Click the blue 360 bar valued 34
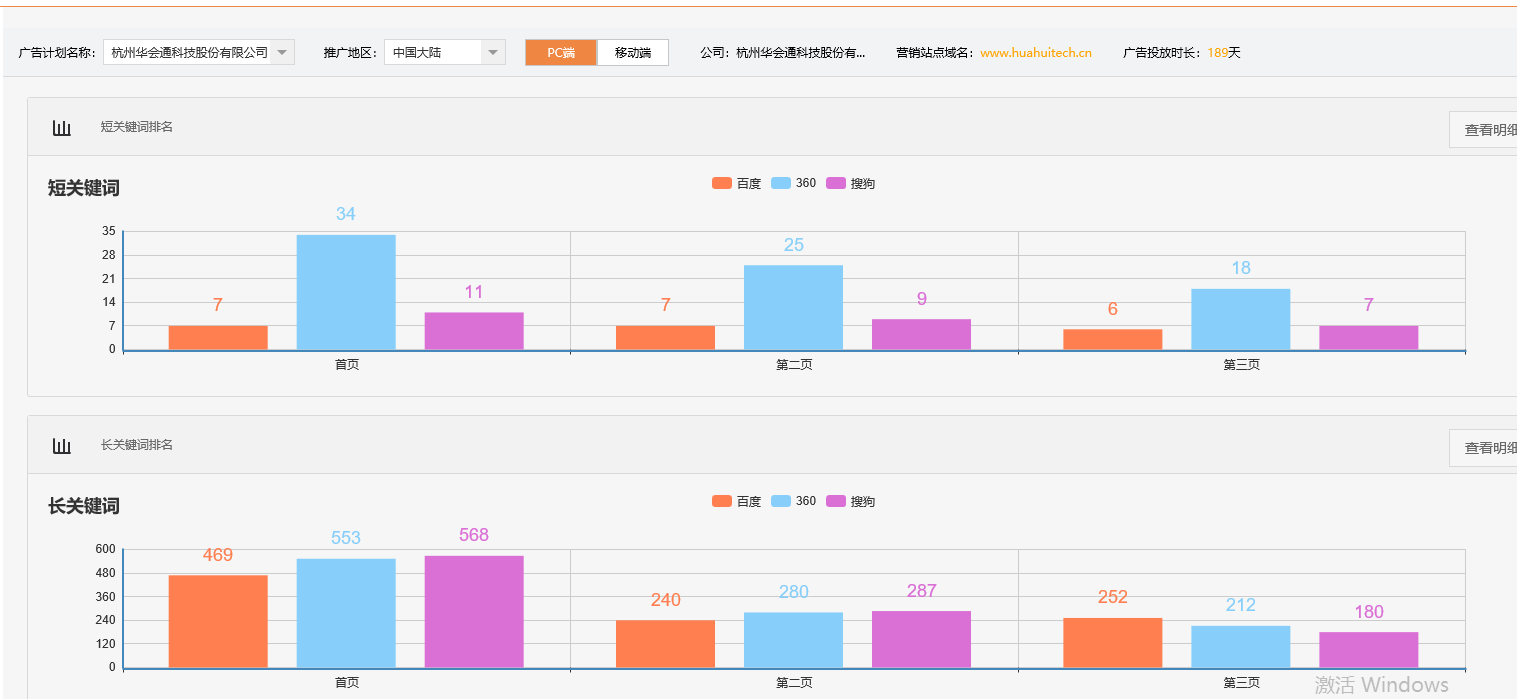Image resolution: width=1517 pixels, height=699 pixels. (346, 292)
